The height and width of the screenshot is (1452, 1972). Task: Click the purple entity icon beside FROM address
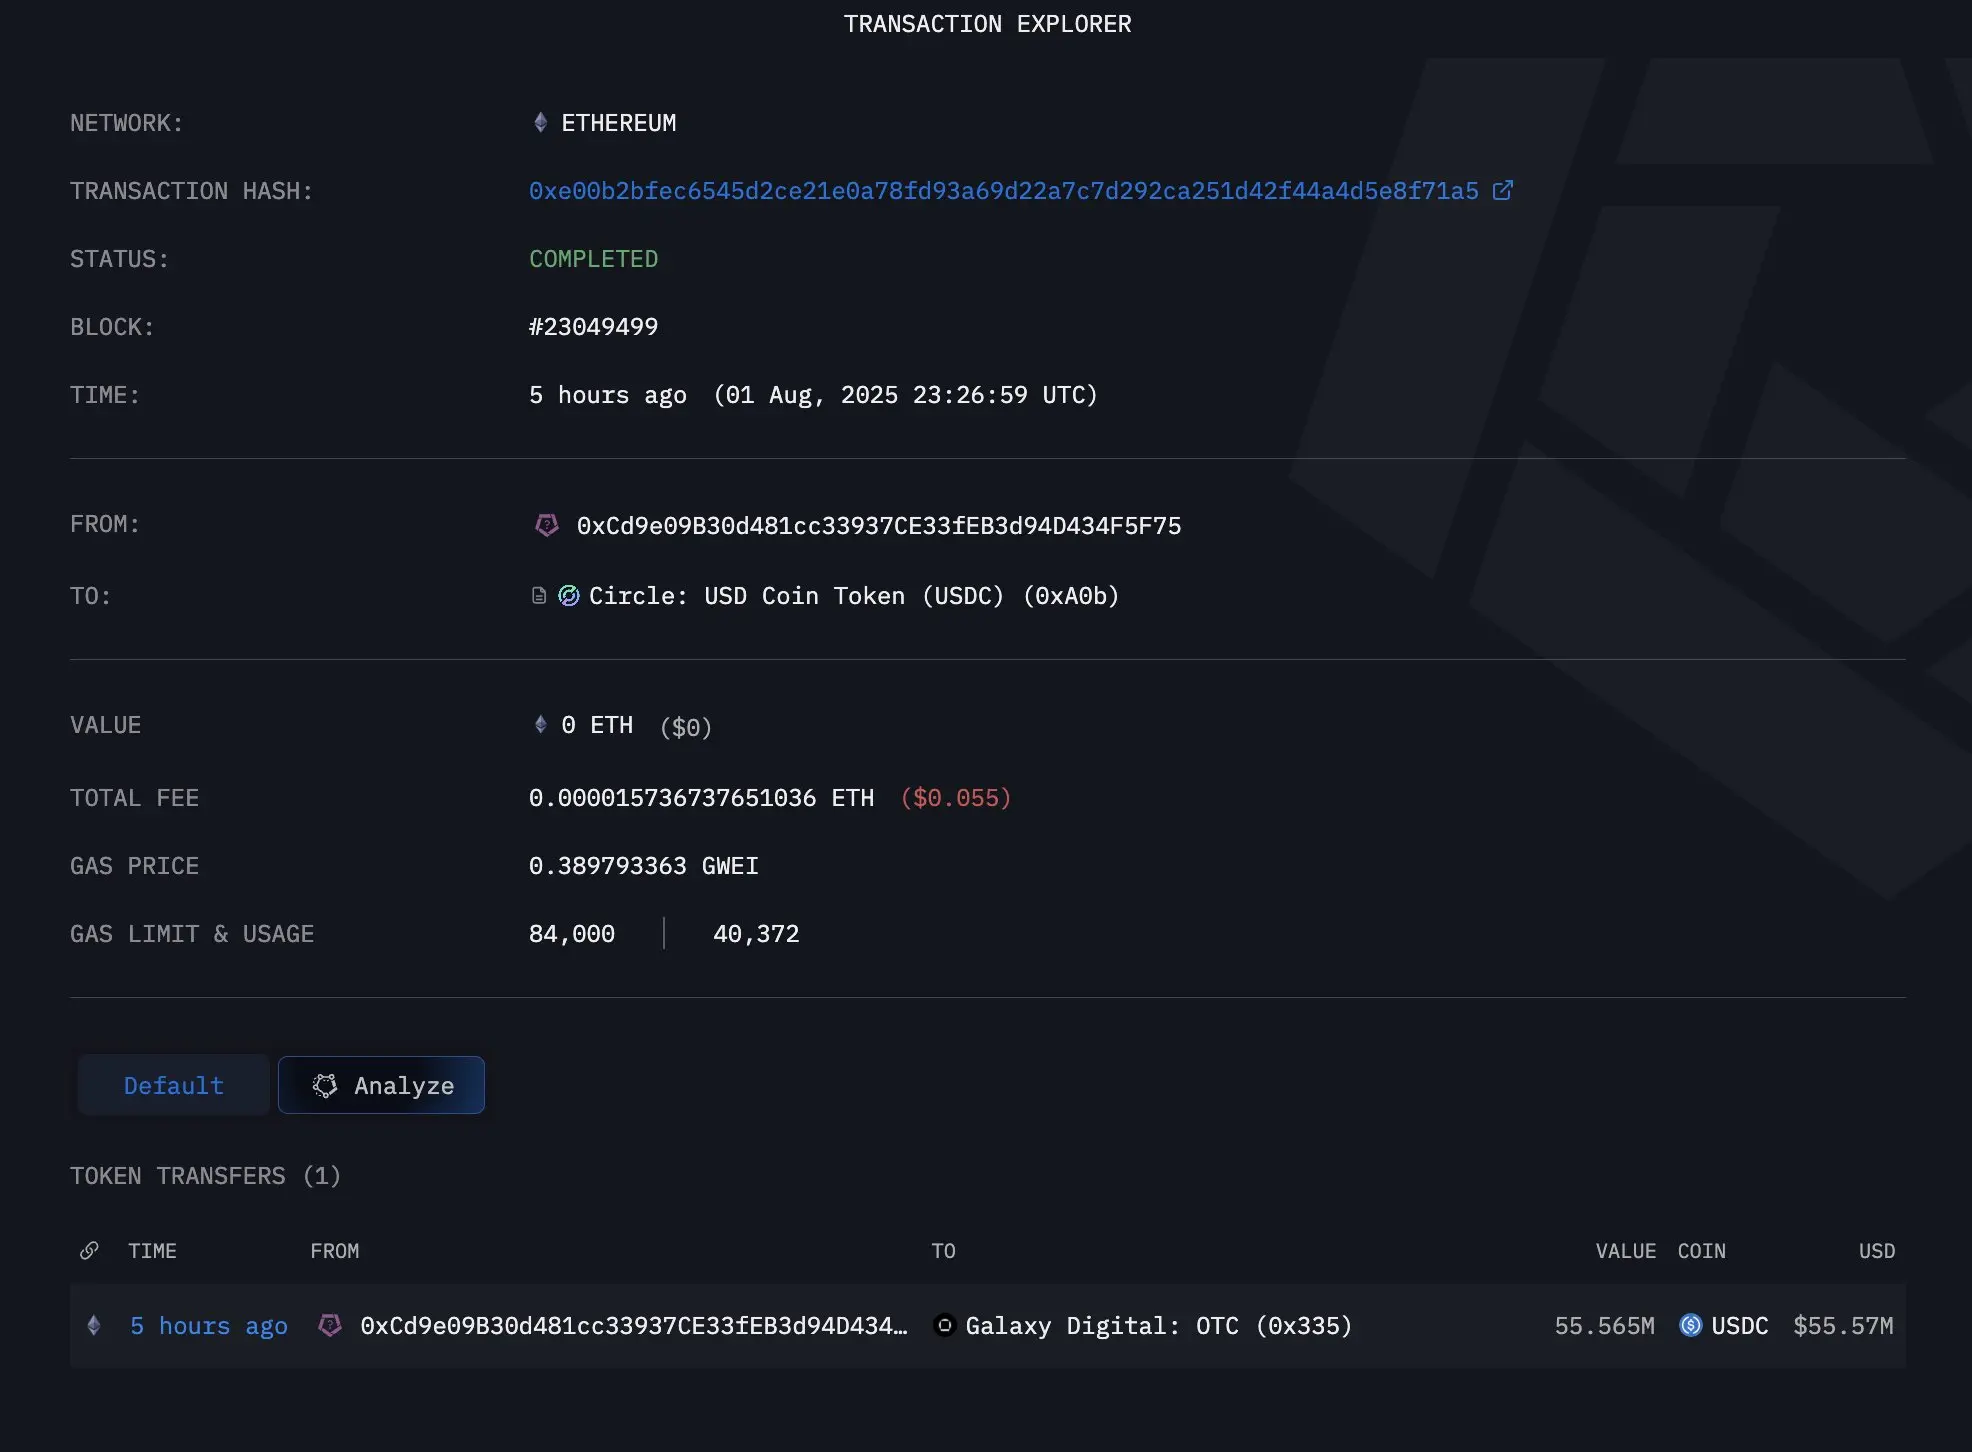pyautogui.click(x=546, y=525)
